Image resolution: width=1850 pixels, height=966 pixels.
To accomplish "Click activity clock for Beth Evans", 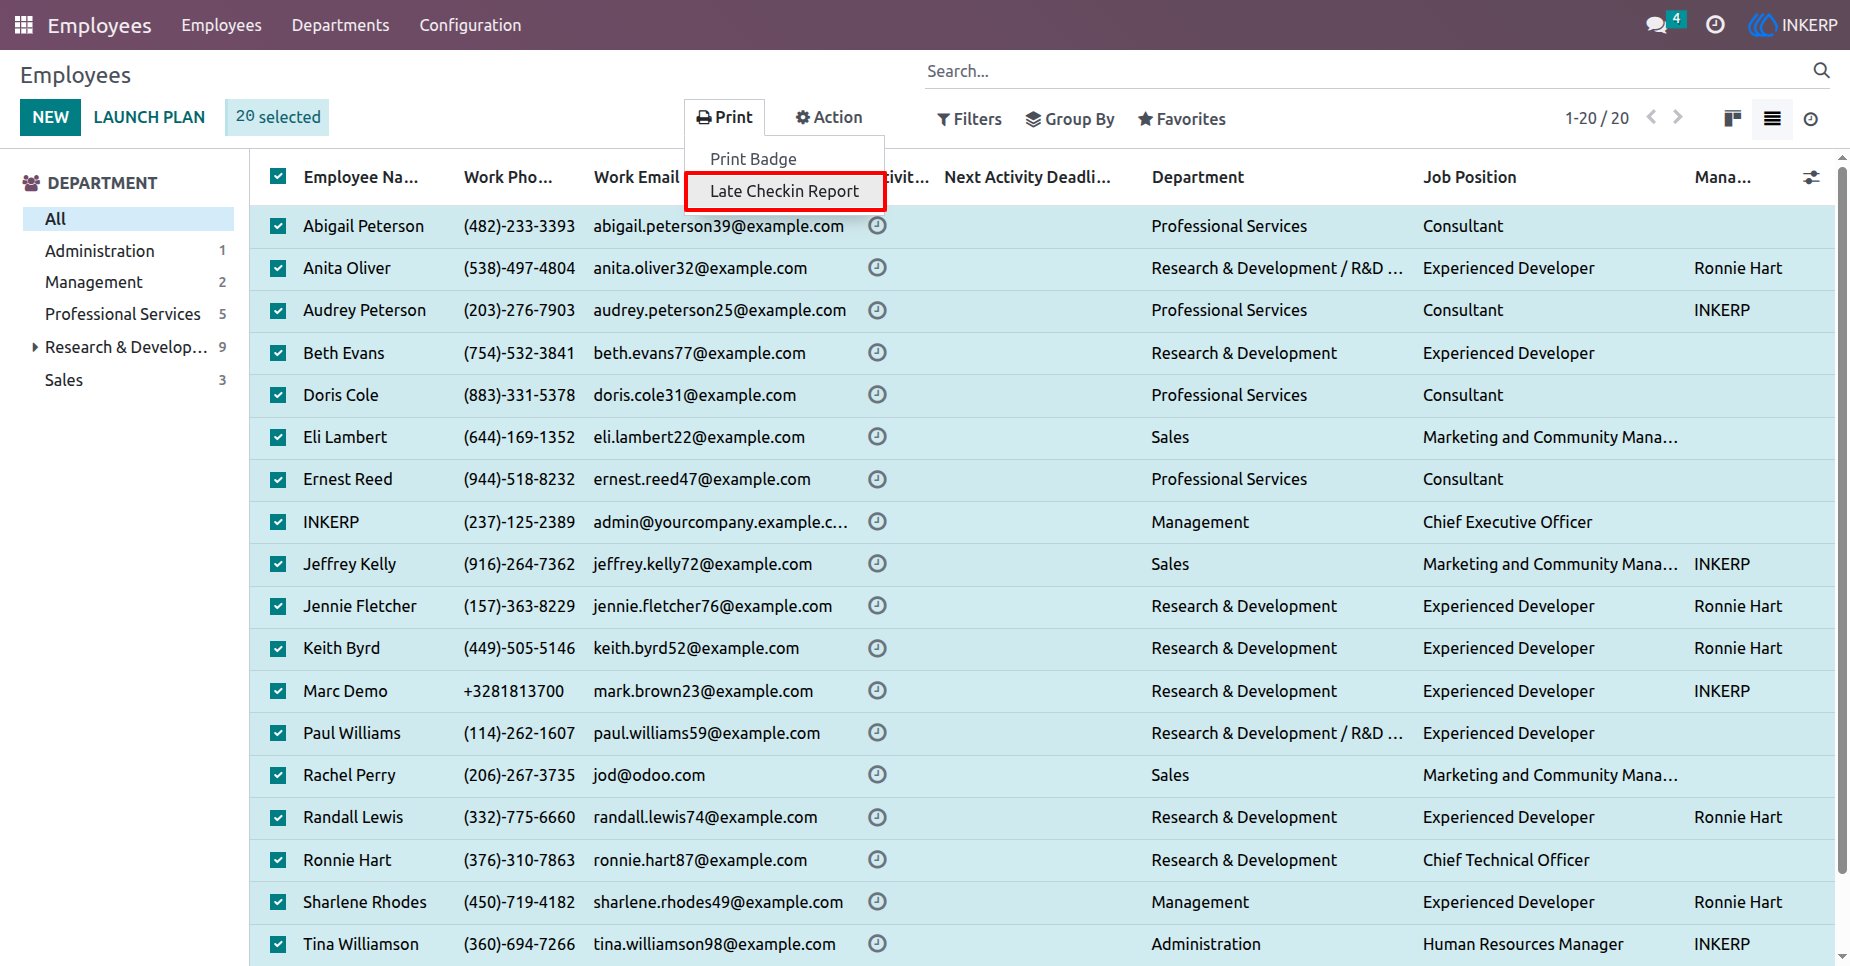I will 877,352.
